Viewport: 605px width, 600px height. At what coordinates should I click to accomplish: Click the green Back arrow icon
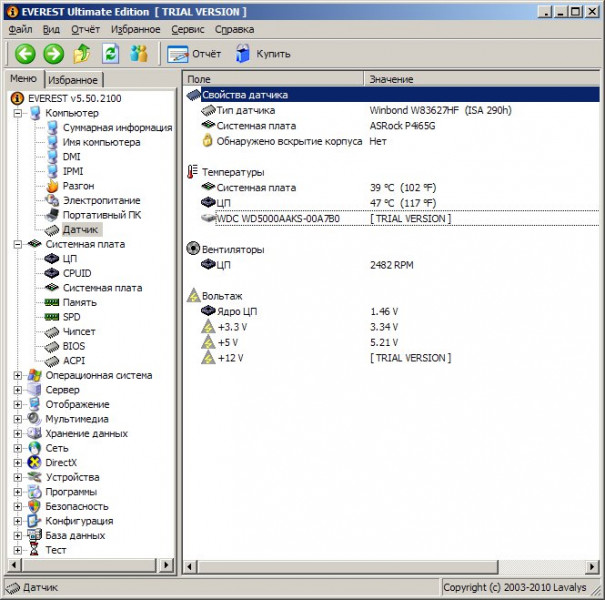pos(25,54)
